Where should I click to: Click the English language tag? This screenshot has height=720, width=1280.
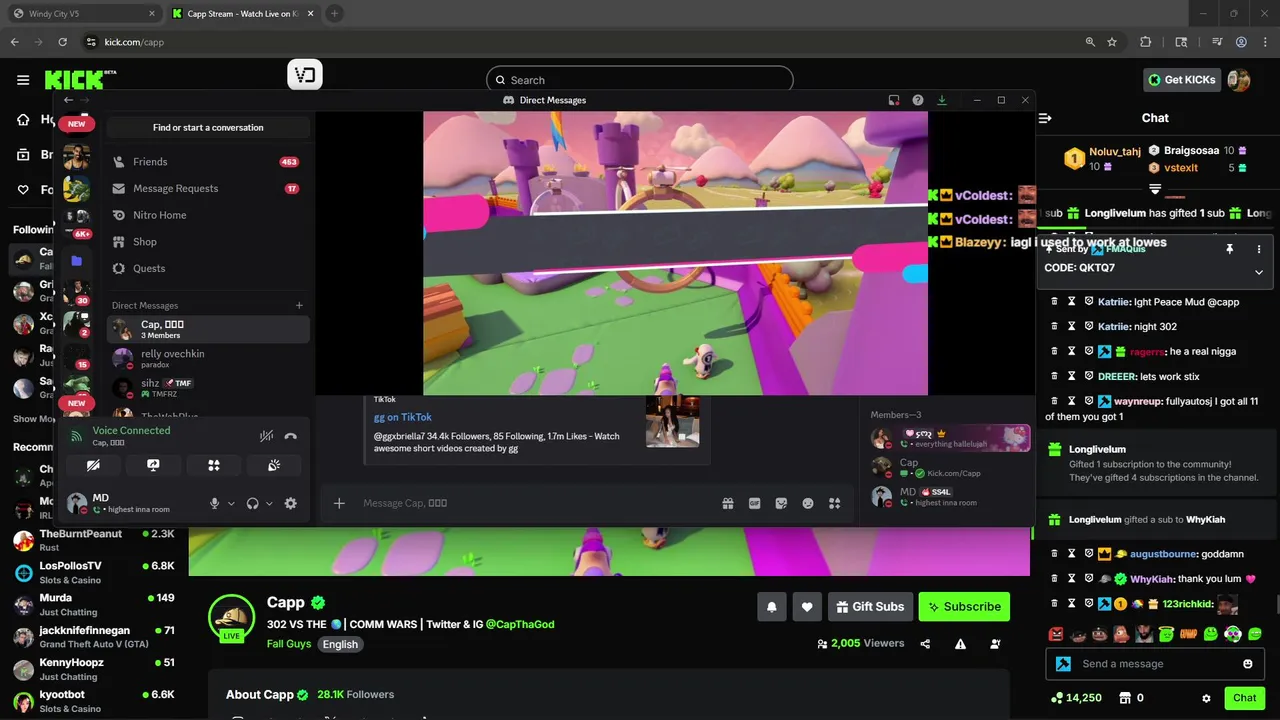[340, 644]
